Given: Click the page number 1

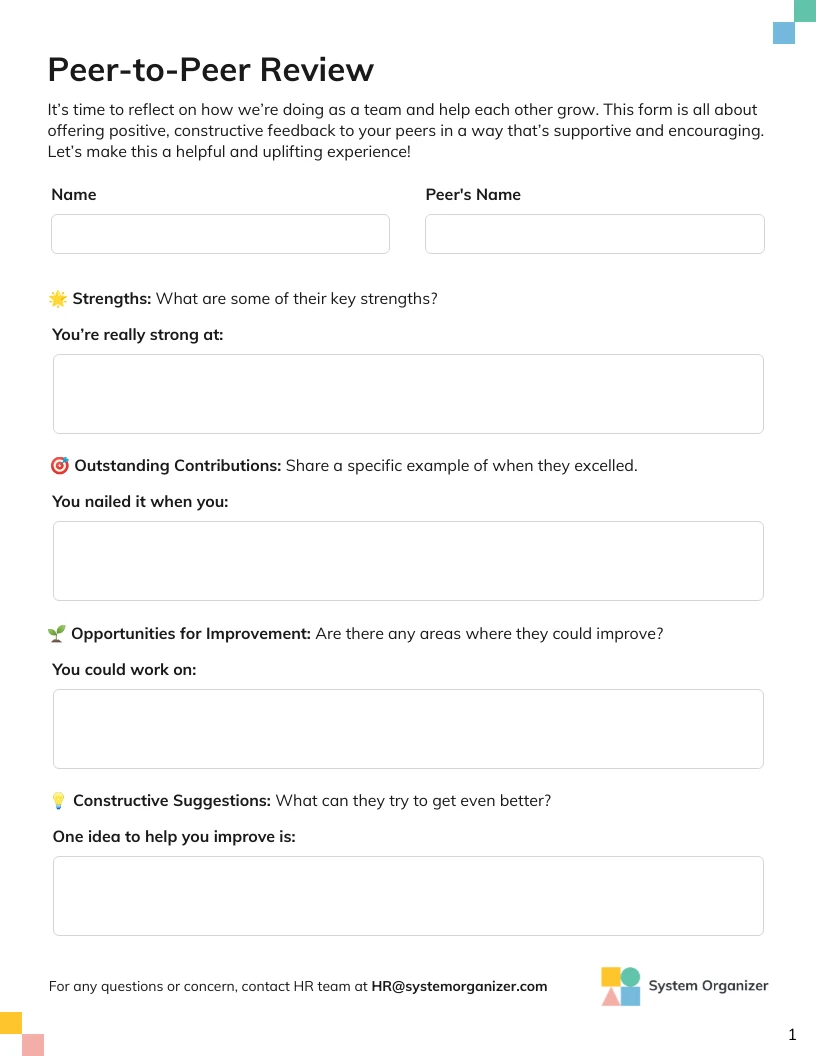Looking at the screenshot, I should pos(792,1035).
